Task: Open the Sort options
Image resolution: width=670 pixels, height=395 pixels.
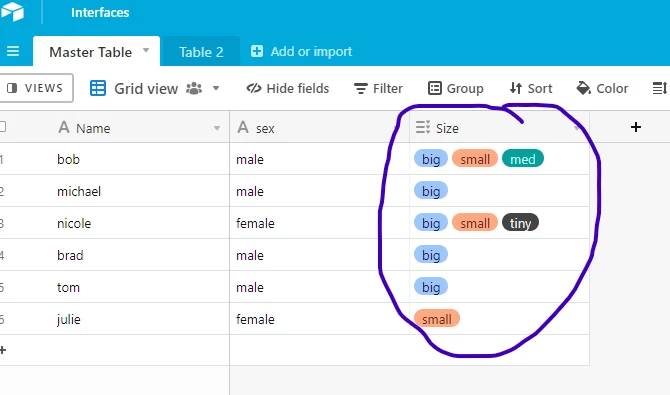Action: click(x=531, y=88)
